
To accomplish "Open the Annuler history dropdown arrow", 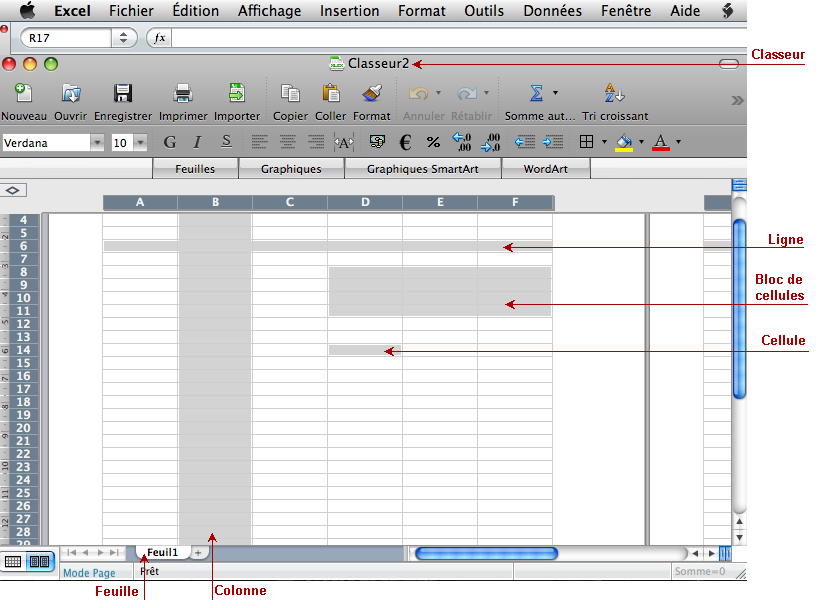I will [x=438, y=93].
